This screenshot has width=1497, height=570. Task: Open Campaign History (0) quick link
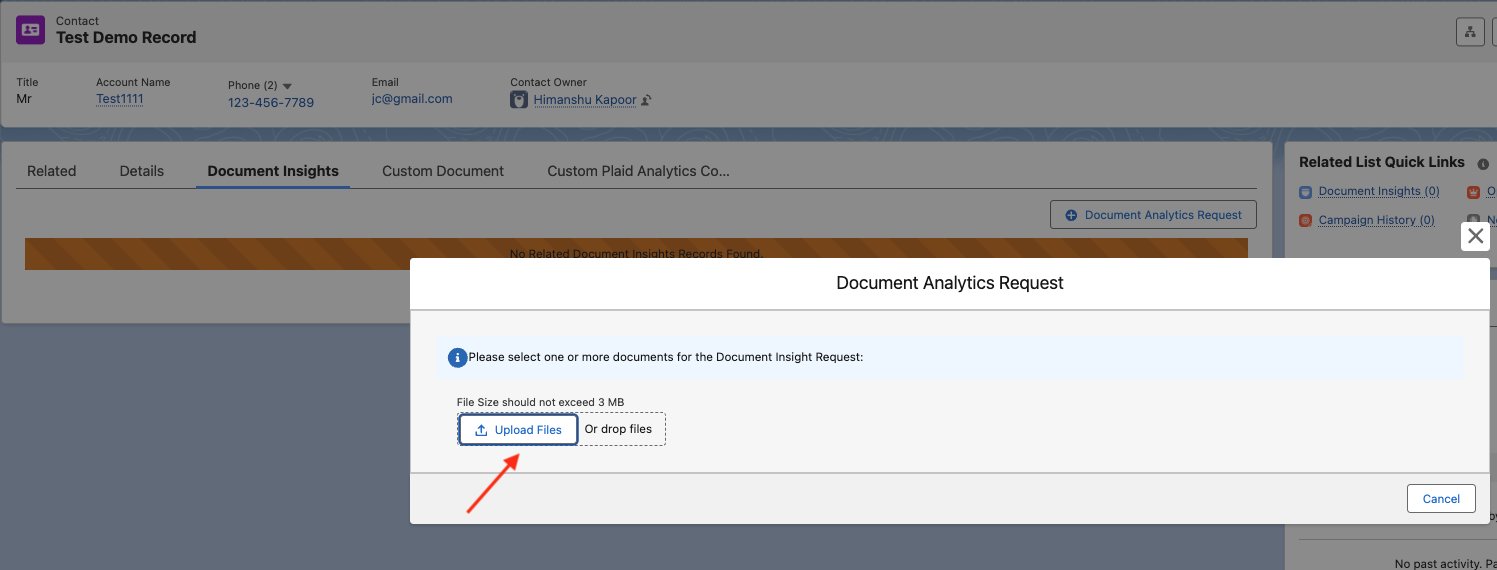[1376, 220]
